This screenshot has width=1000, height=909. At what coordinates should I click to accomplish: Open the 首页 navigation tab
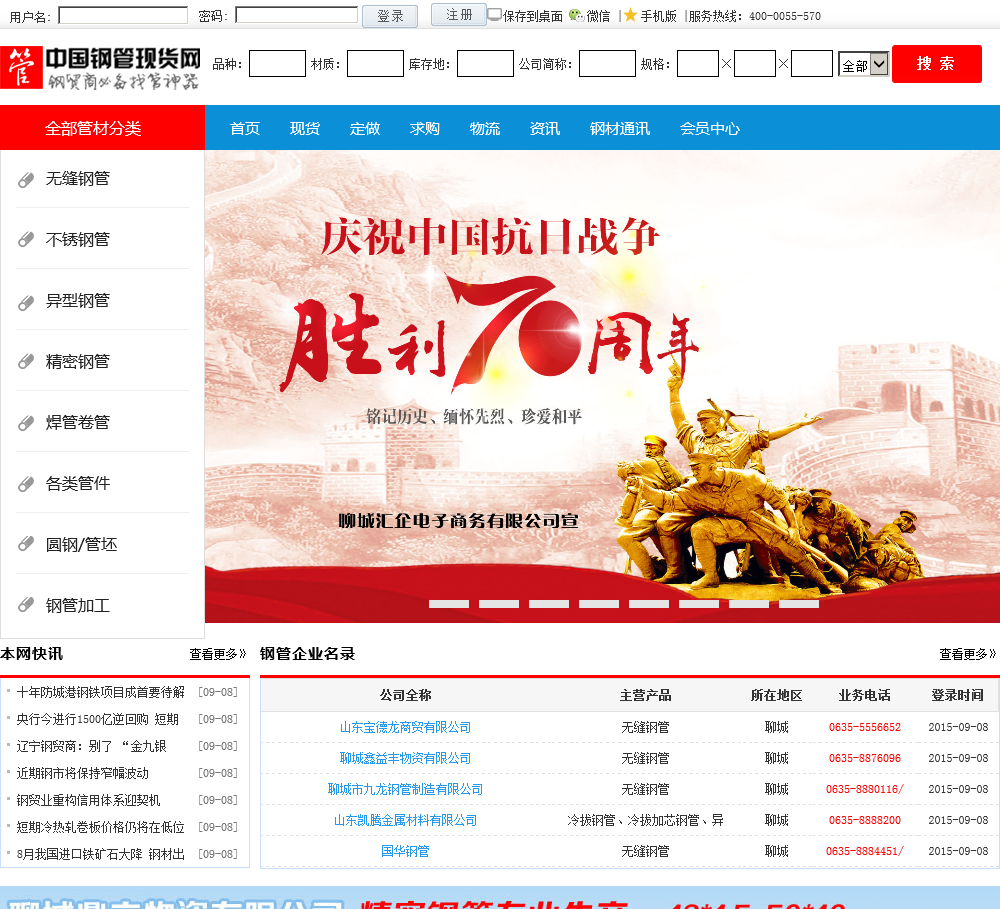[x=245, y=128]
